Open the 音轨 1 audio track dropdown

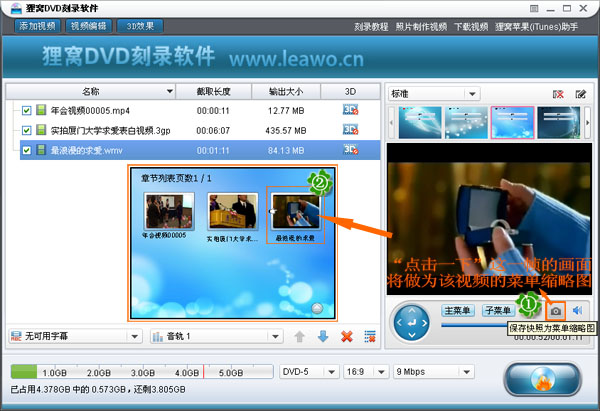[217, 336]
